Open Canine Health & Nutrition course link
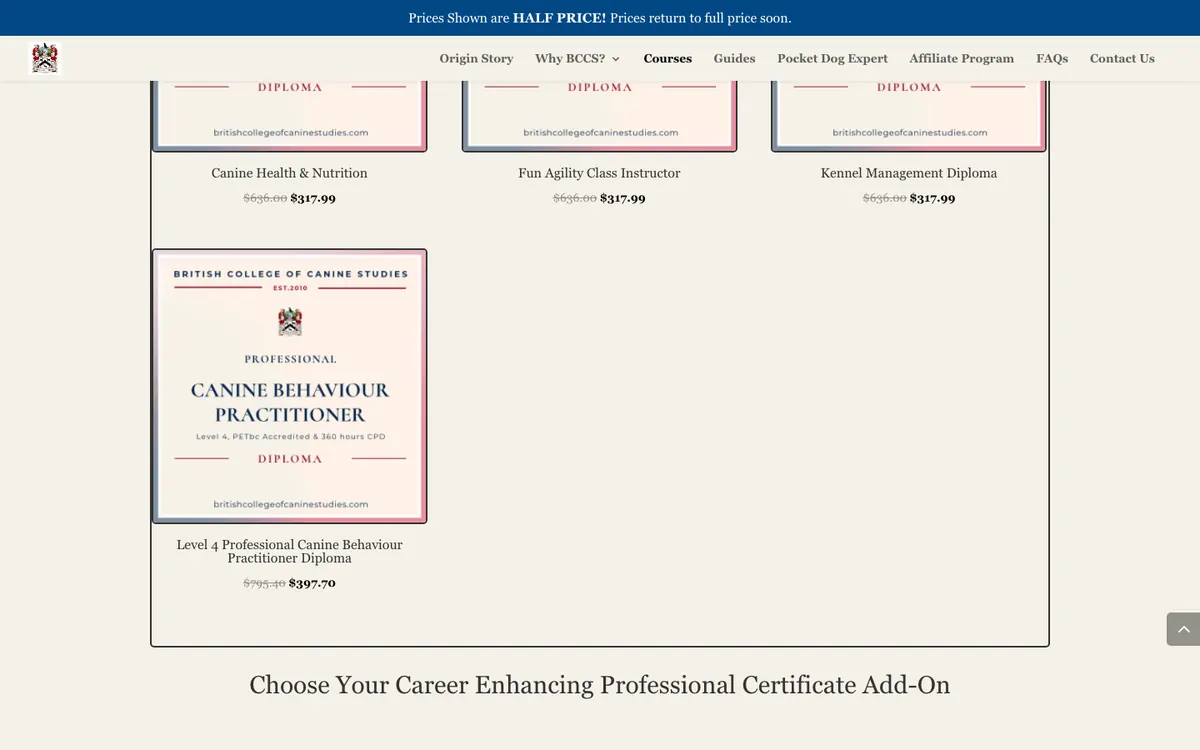The width and height of the screenshot is (1200, 750). coord(289,173)
